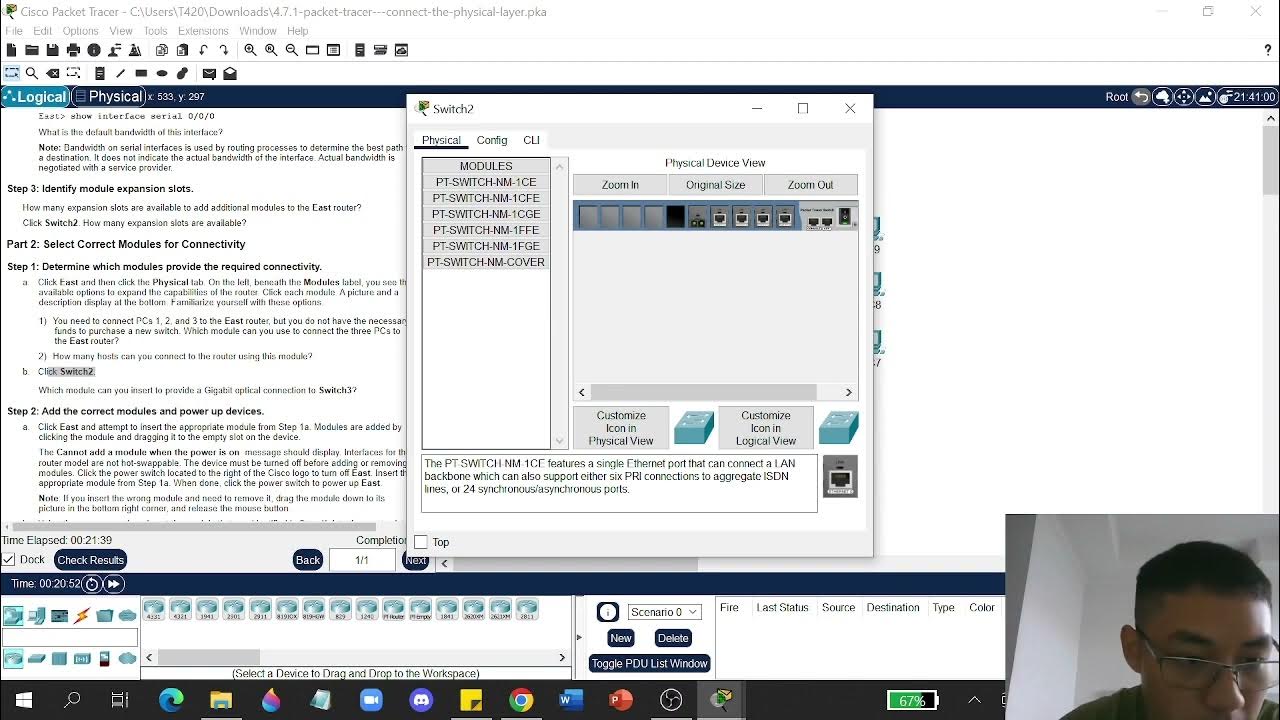Select the PT-SWITCH-NM-1FGE module
This screenshot has width=1280, height=720.
[486, 246]
